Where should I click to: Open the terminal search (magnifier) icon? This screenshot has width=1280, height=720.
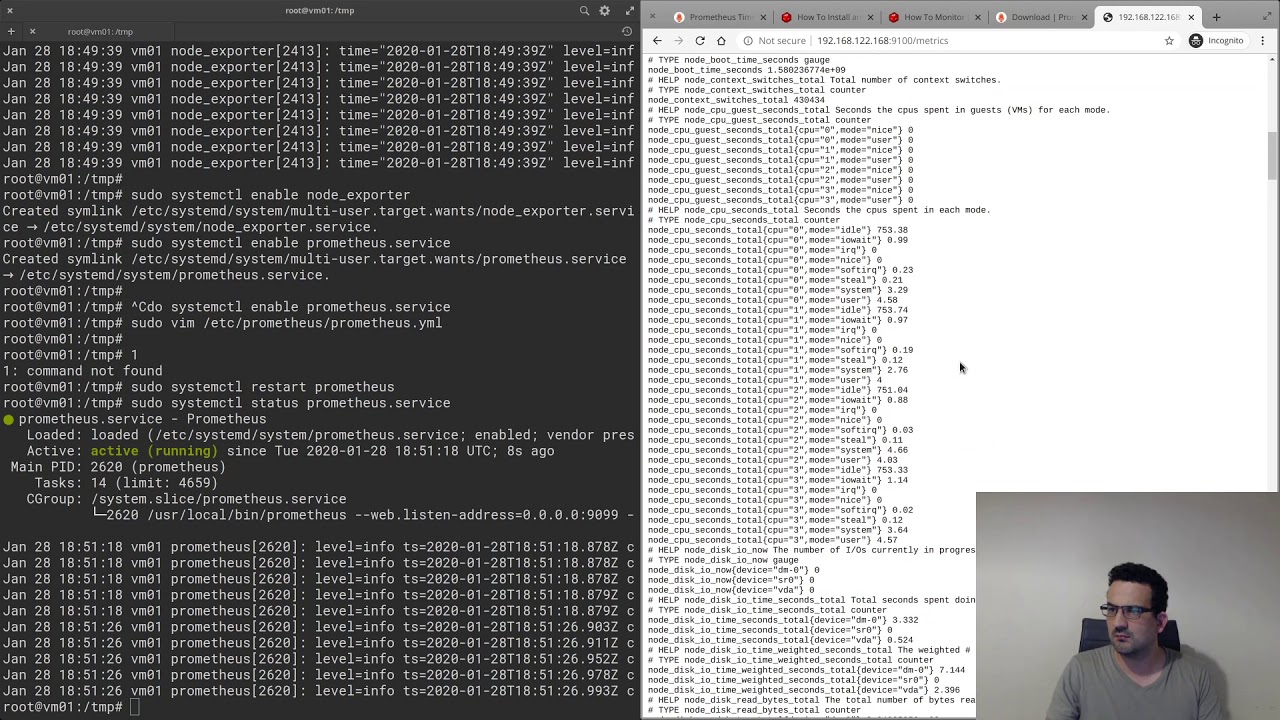tap(584, 10)
